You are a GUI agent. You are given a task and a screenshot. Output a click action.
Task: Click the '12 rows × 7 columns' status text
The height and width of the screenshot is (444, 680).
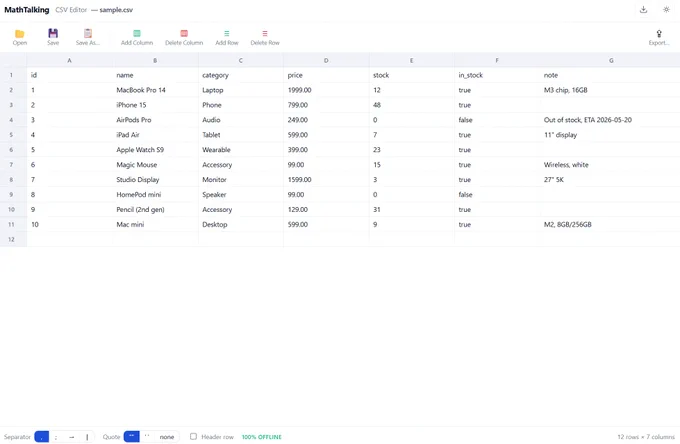pyautogui.click(x=646, y=437)
